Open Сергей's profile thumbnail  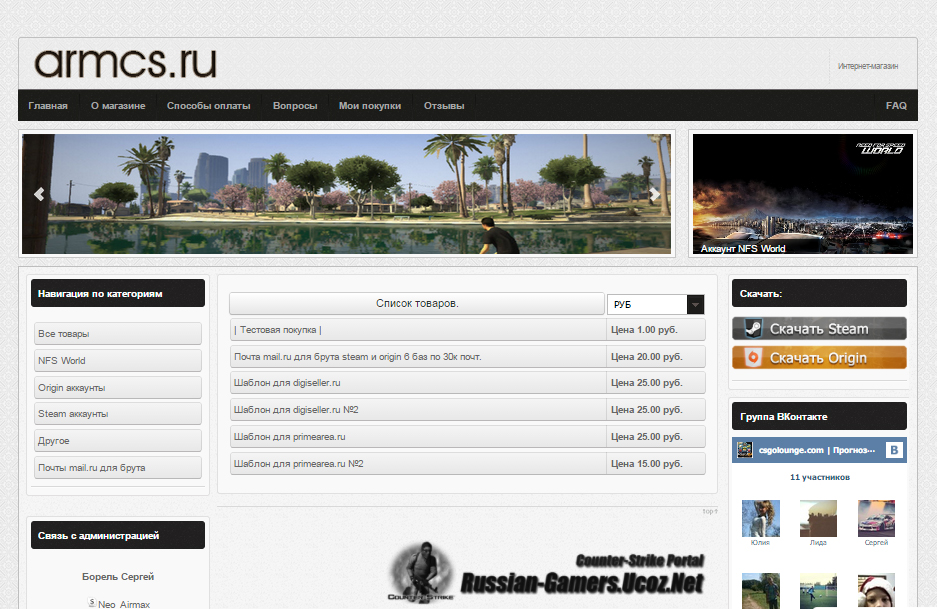pos(876,519)
